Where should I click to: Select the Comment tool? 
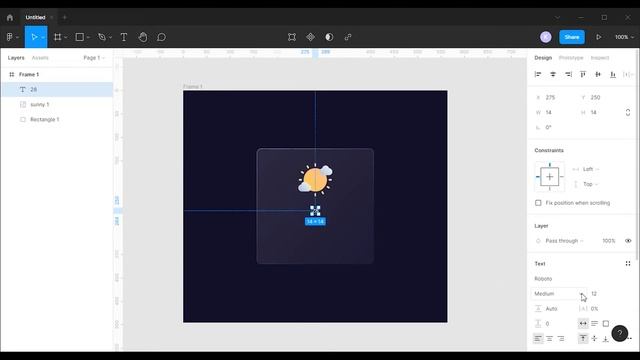tap(162, 37)
